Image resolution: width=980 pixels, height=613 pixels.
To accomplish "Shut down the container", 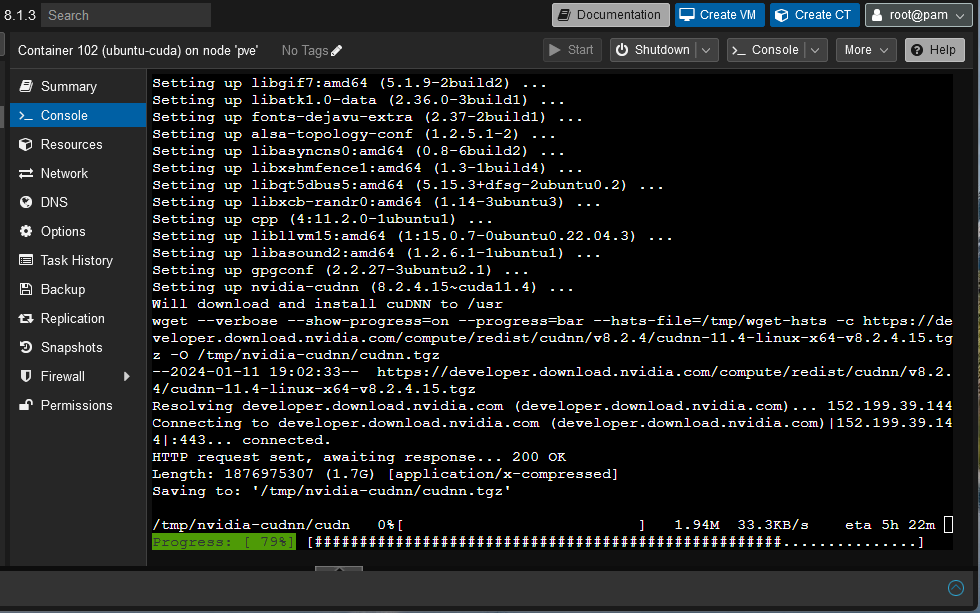I will click(x=652, y=50).
